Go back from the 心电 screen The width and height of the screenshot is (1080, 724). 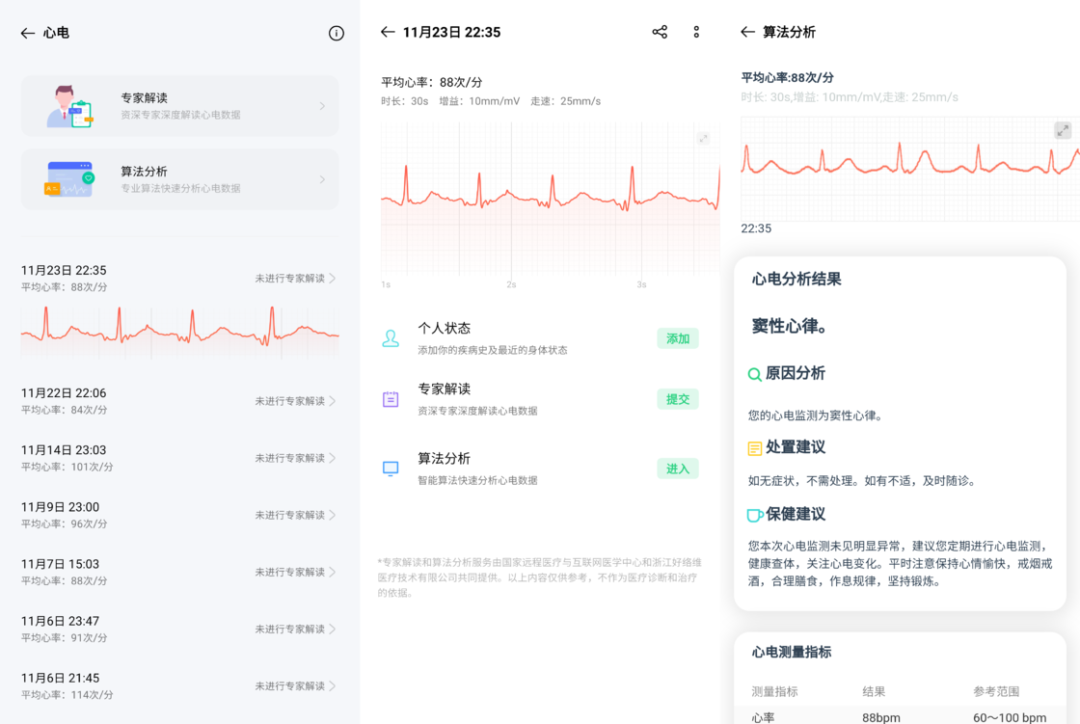pos(28,33)
